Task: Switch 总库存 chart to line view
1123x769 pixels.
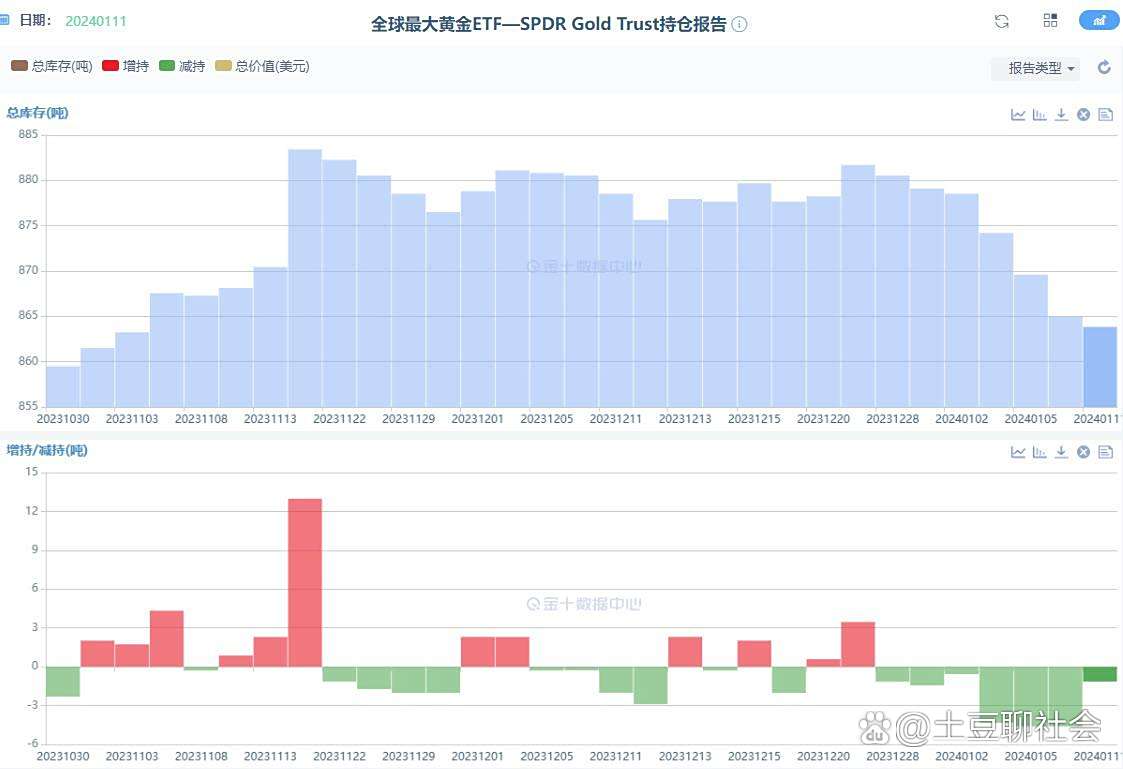Action: tap(1018, 115)
